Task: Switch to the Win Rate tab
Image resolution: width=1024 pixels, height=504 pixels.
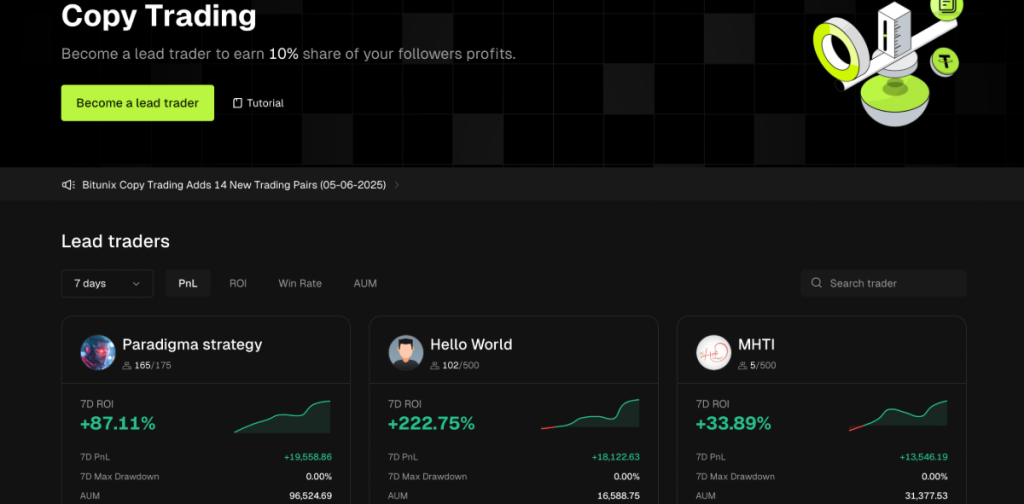Action: click(300, 283)
